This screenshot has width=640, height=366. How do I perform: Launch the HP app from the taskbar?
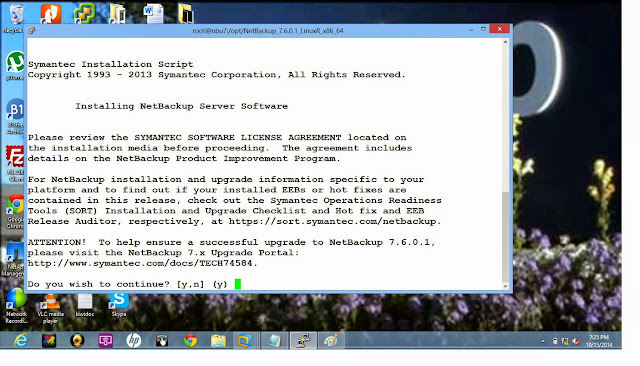point(133,340)
